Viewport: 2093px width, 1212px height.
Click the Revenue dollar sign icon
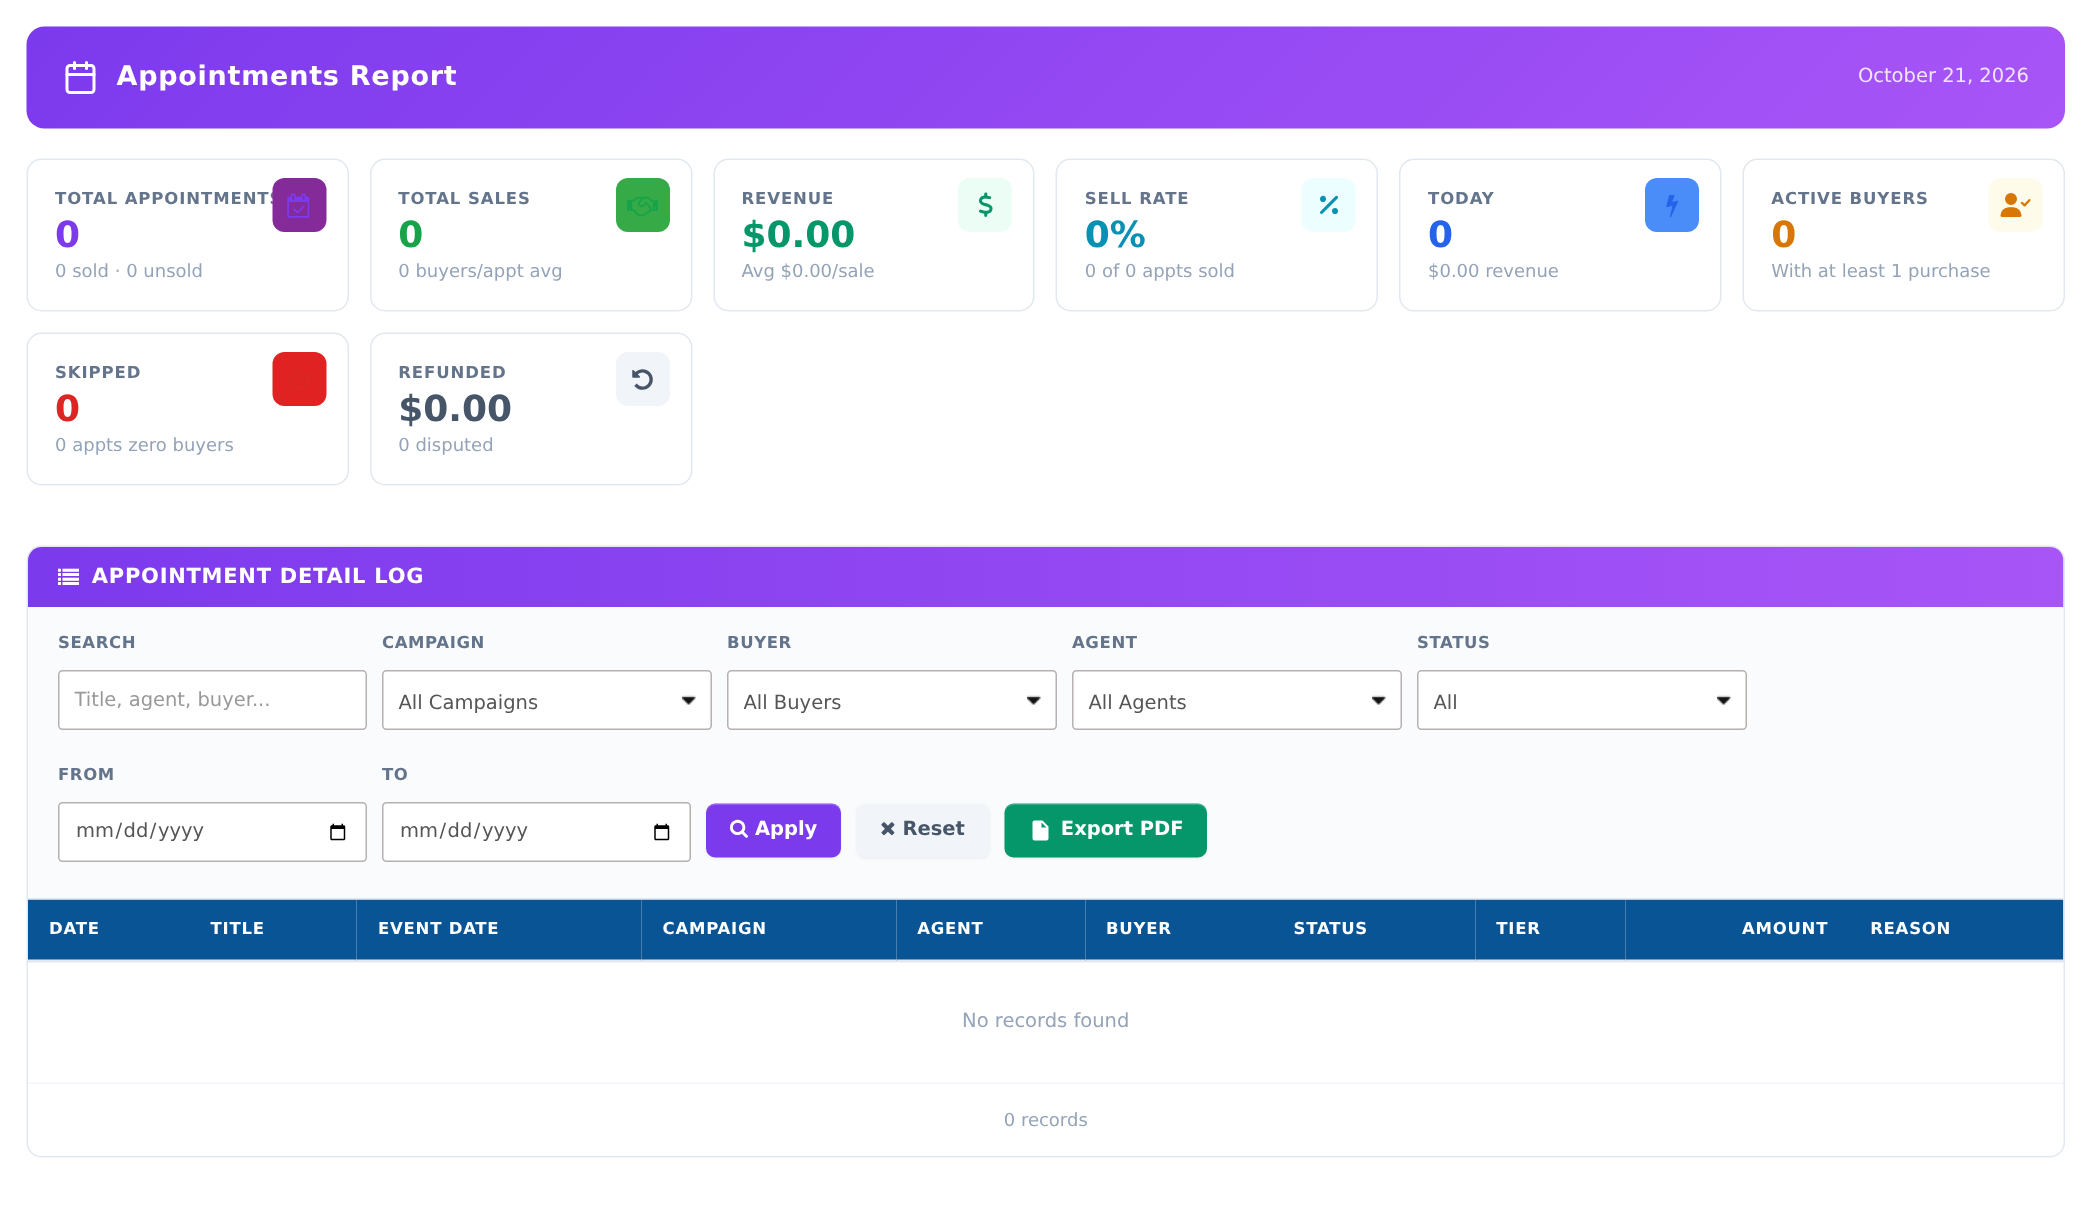coord(985,205)
